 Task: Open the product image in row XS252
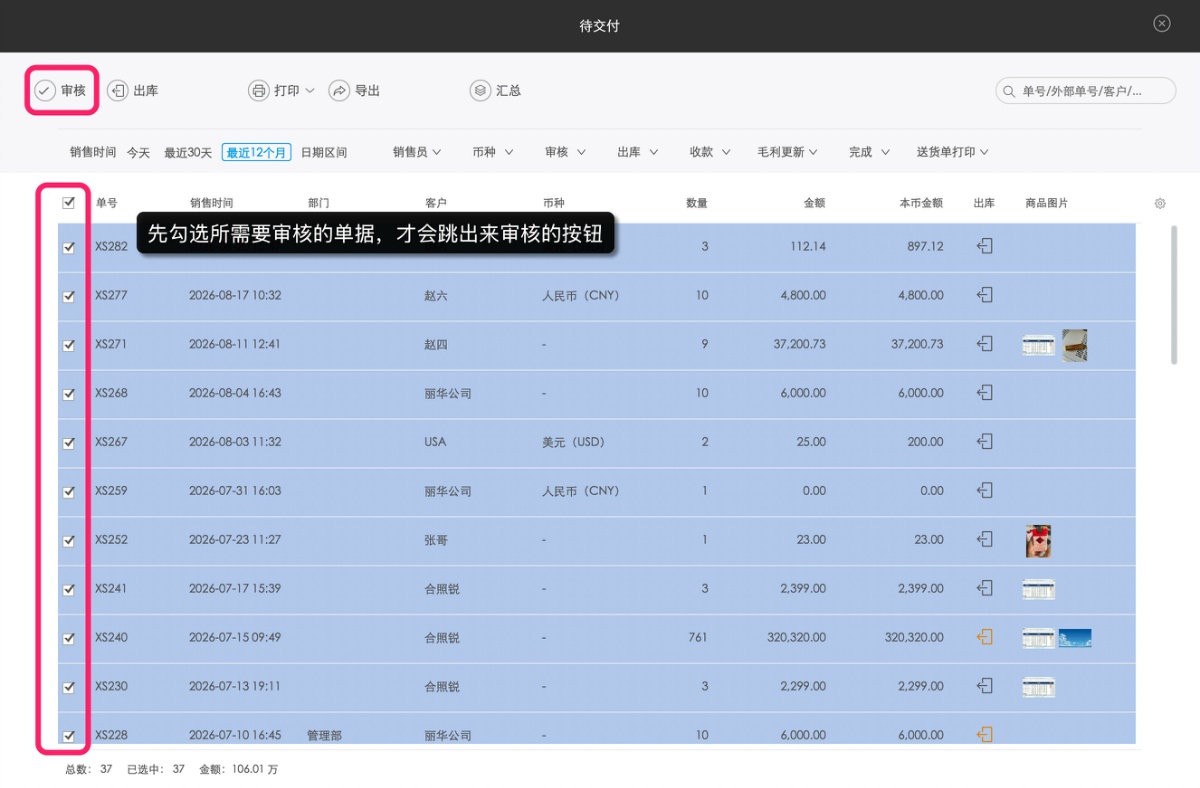(1038, 541)
